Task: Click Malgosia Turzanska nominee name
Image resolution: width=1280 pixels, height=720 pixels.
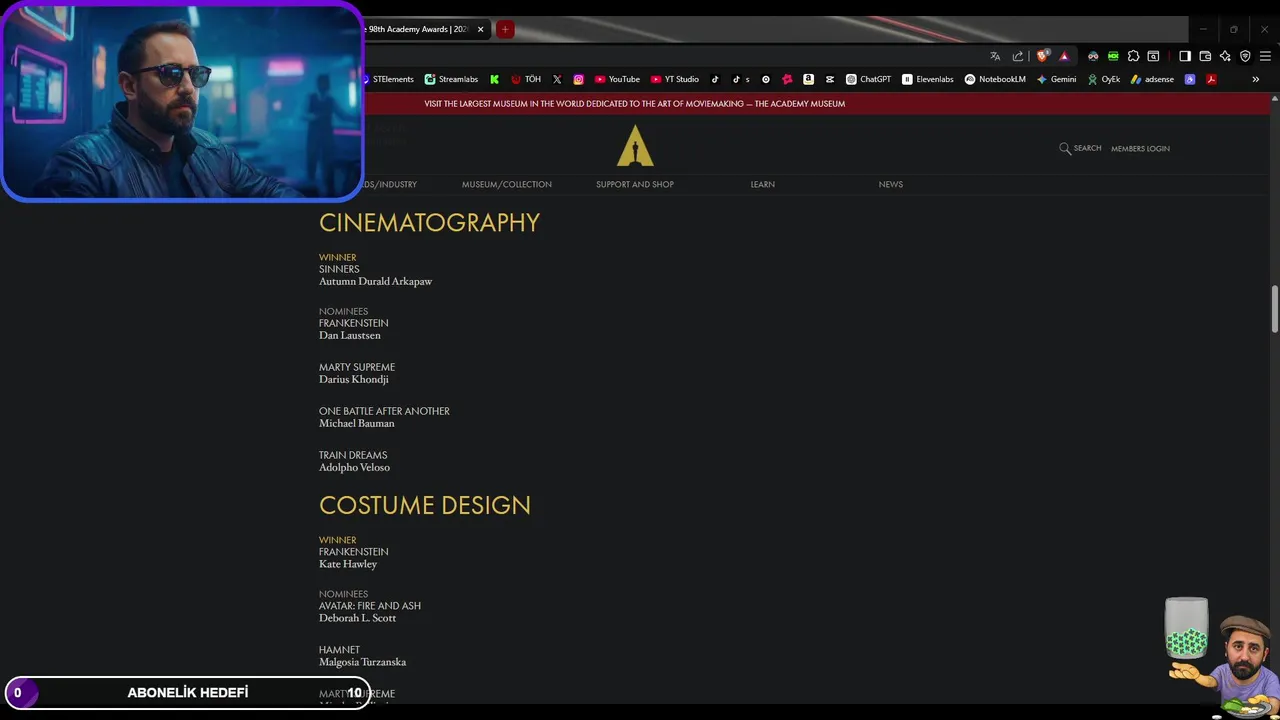Action: click(362, 662)
